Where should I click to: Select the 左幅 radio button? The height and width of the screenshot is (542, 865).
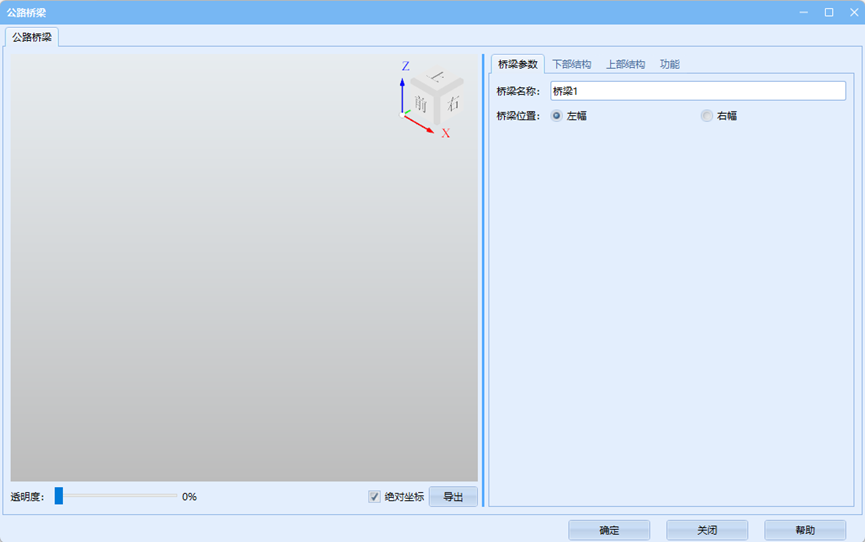557,116
